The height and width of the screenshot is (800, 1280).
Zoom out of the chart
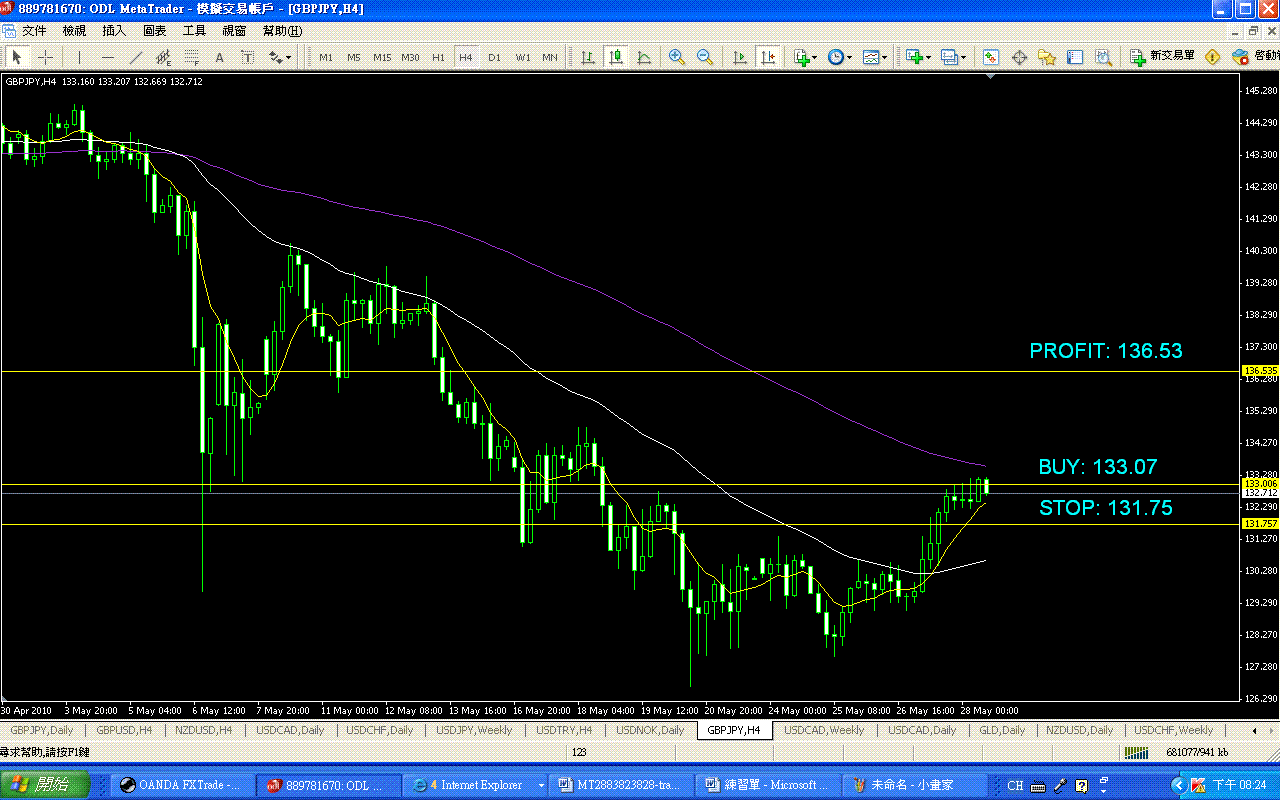click(703, 57)
